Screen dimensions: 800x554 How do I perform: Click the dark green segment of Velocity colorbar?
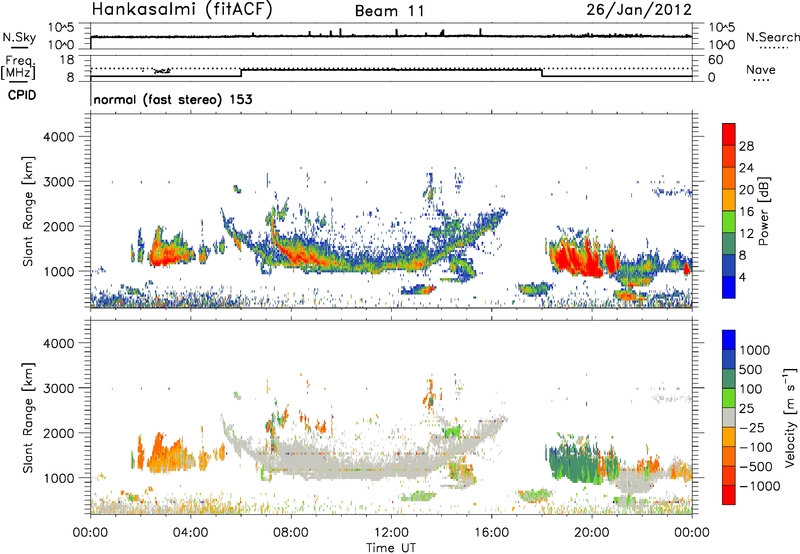729,379
